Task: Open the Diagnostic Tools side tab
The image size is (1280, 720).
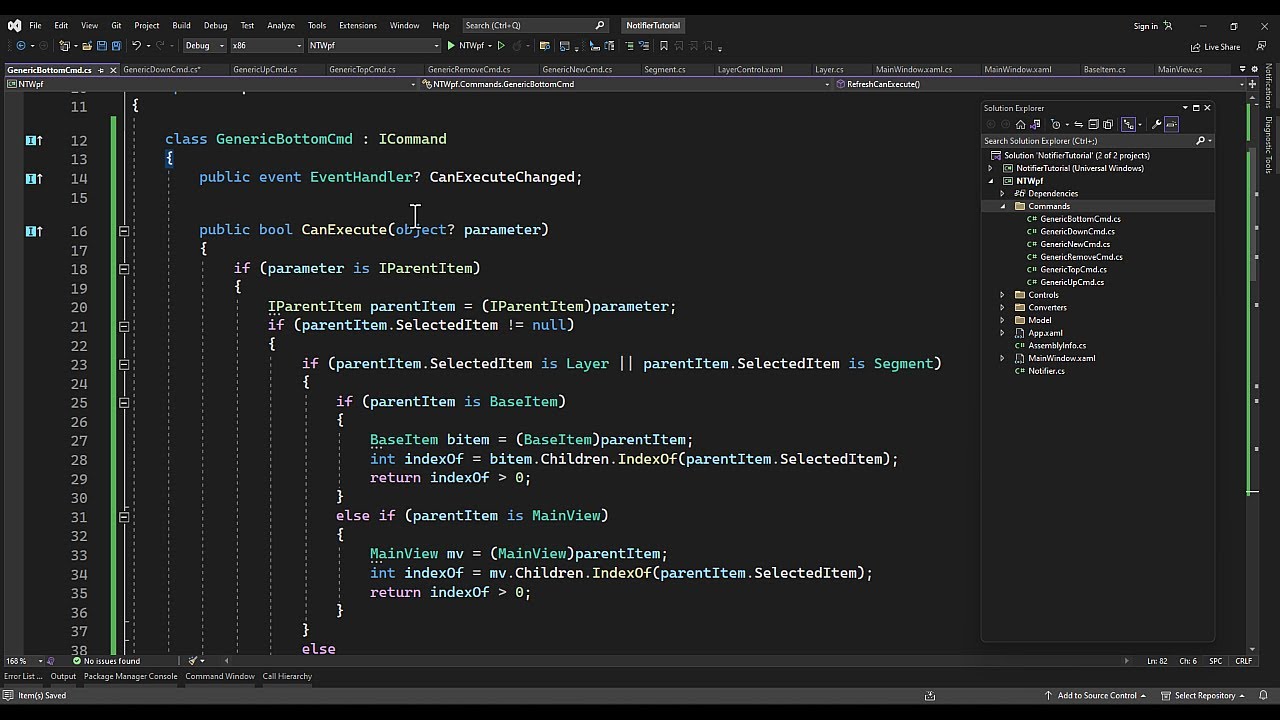Action: [1269, 146]
